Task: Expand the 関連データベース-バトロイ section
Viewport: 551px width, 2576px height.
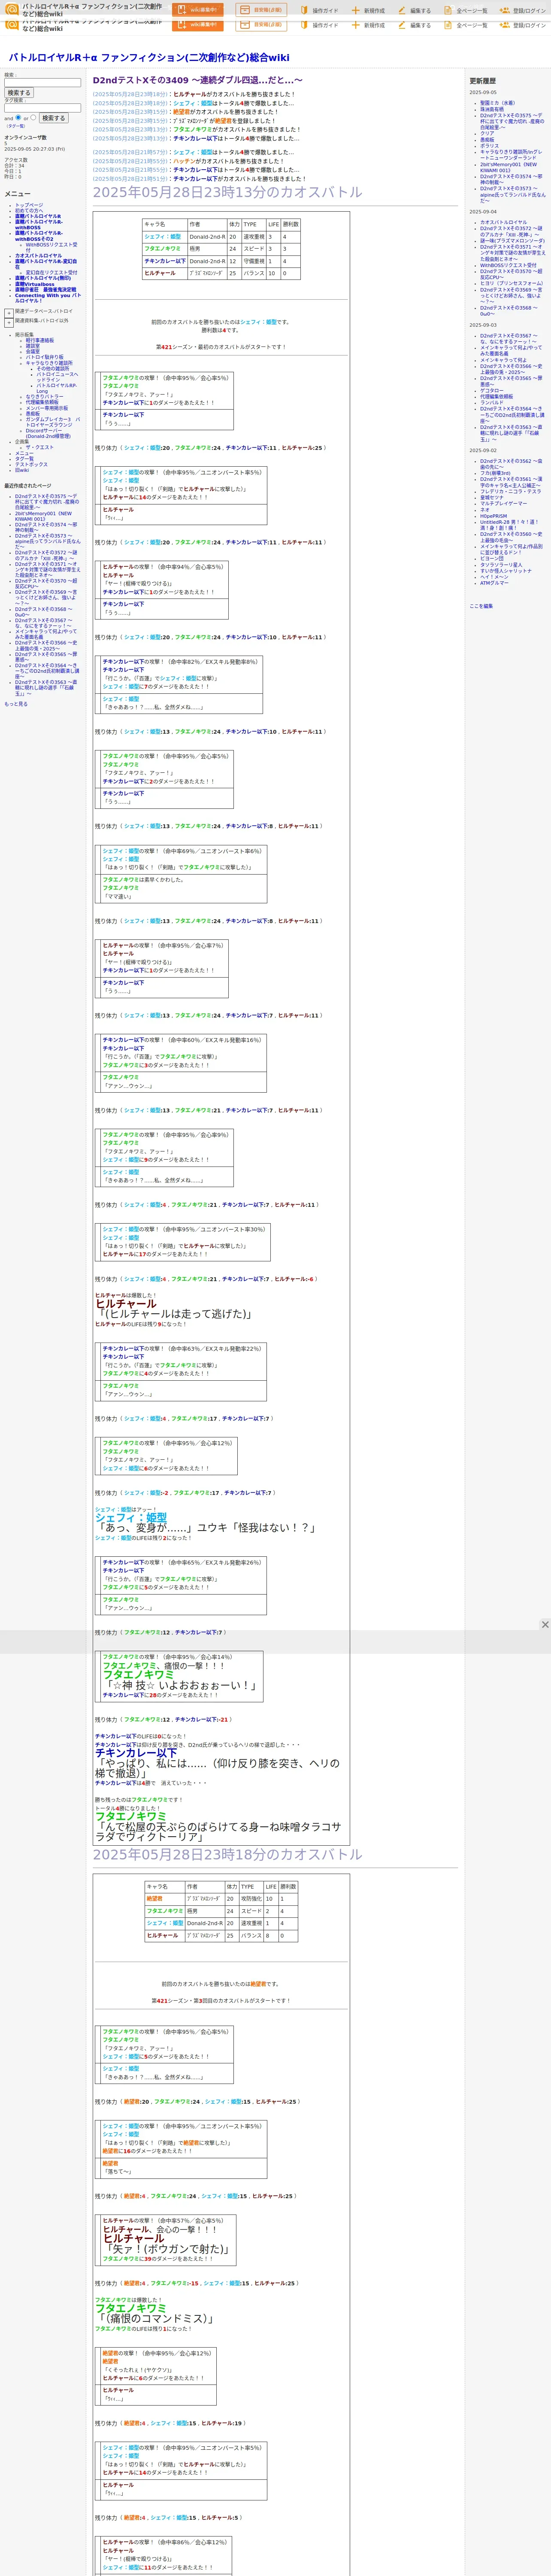Action: 9,313
